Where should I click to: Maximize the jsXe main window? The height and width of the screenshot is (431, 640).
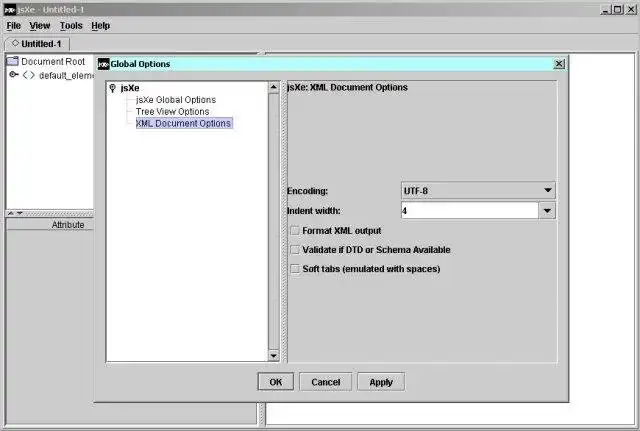[618, 10]
